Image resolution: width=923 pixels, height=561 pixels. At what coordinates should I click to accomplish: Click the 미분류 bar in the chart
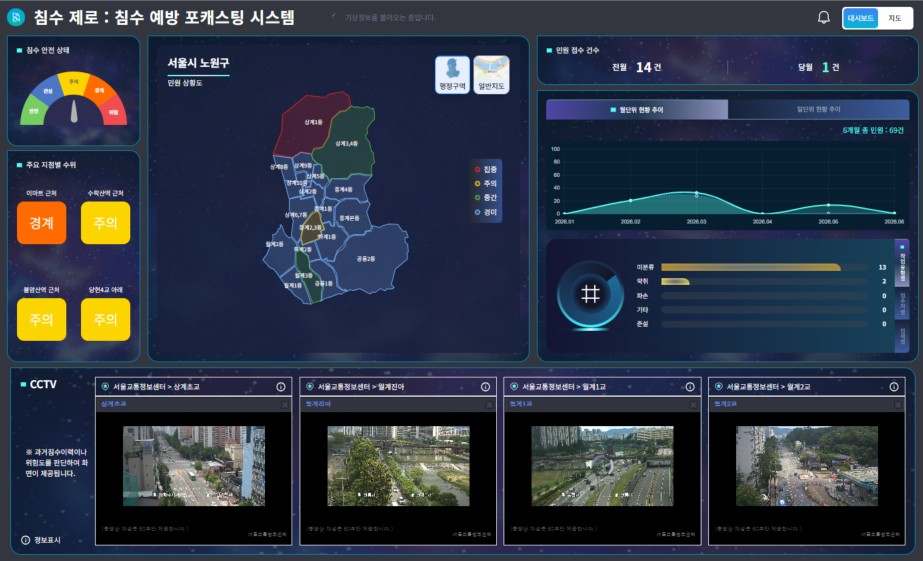point(751,267)
